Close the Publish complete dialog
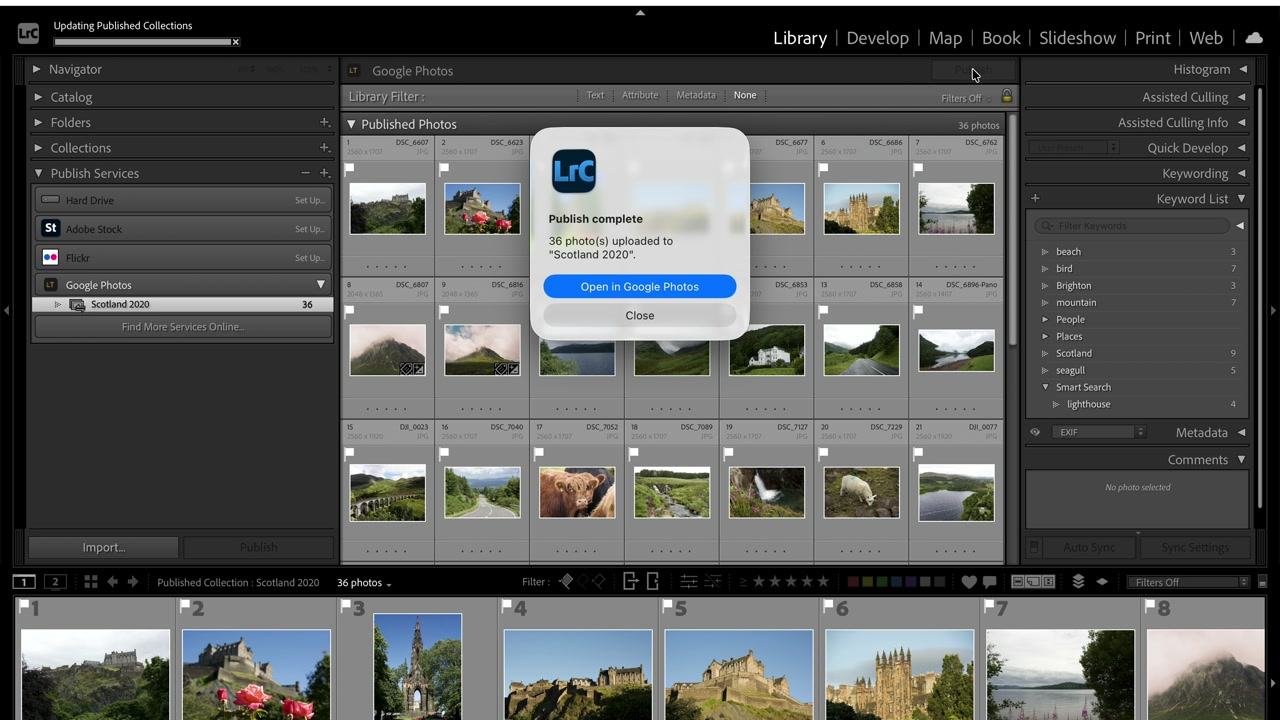The height and width of the screenshot is (720, 1280). pos(640,316)
